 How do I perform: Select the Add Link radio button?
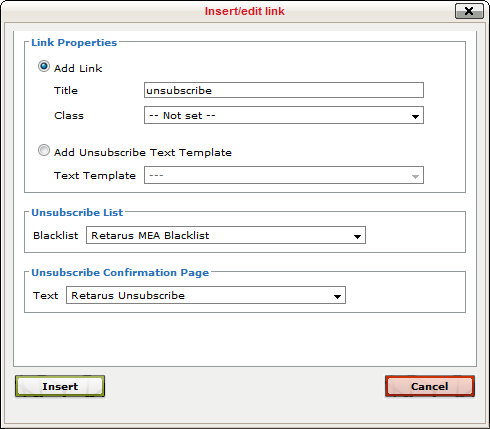pos(44,66)
